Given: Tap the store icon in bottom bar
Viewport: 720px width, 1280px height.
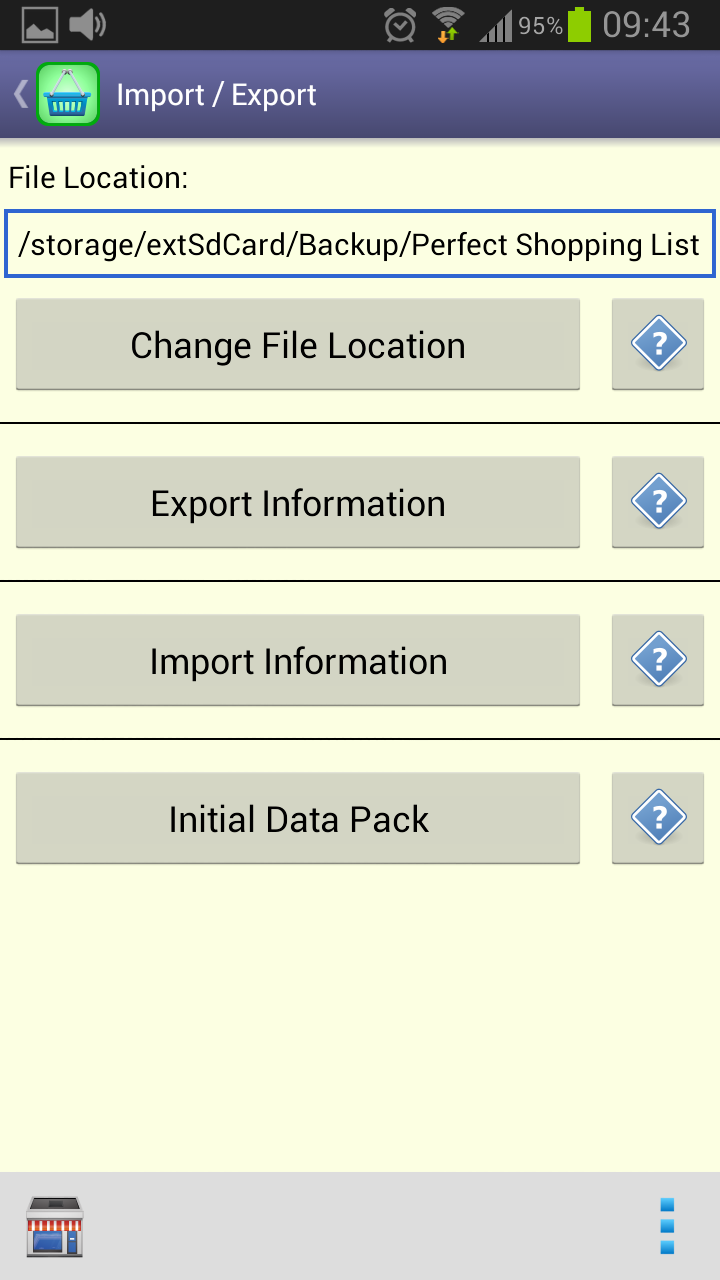Looking at the screenshot, I should 55,1225.
